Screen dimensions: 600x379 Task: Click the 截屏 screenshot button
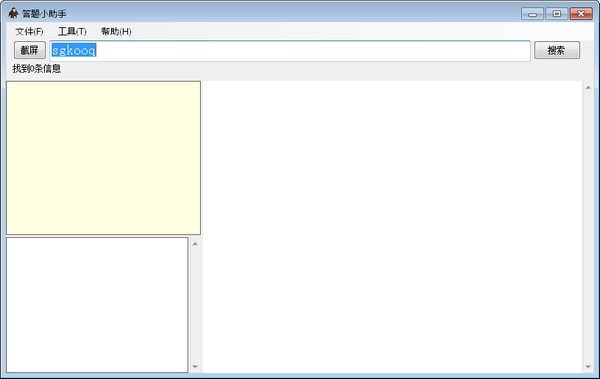coord(30,50)
